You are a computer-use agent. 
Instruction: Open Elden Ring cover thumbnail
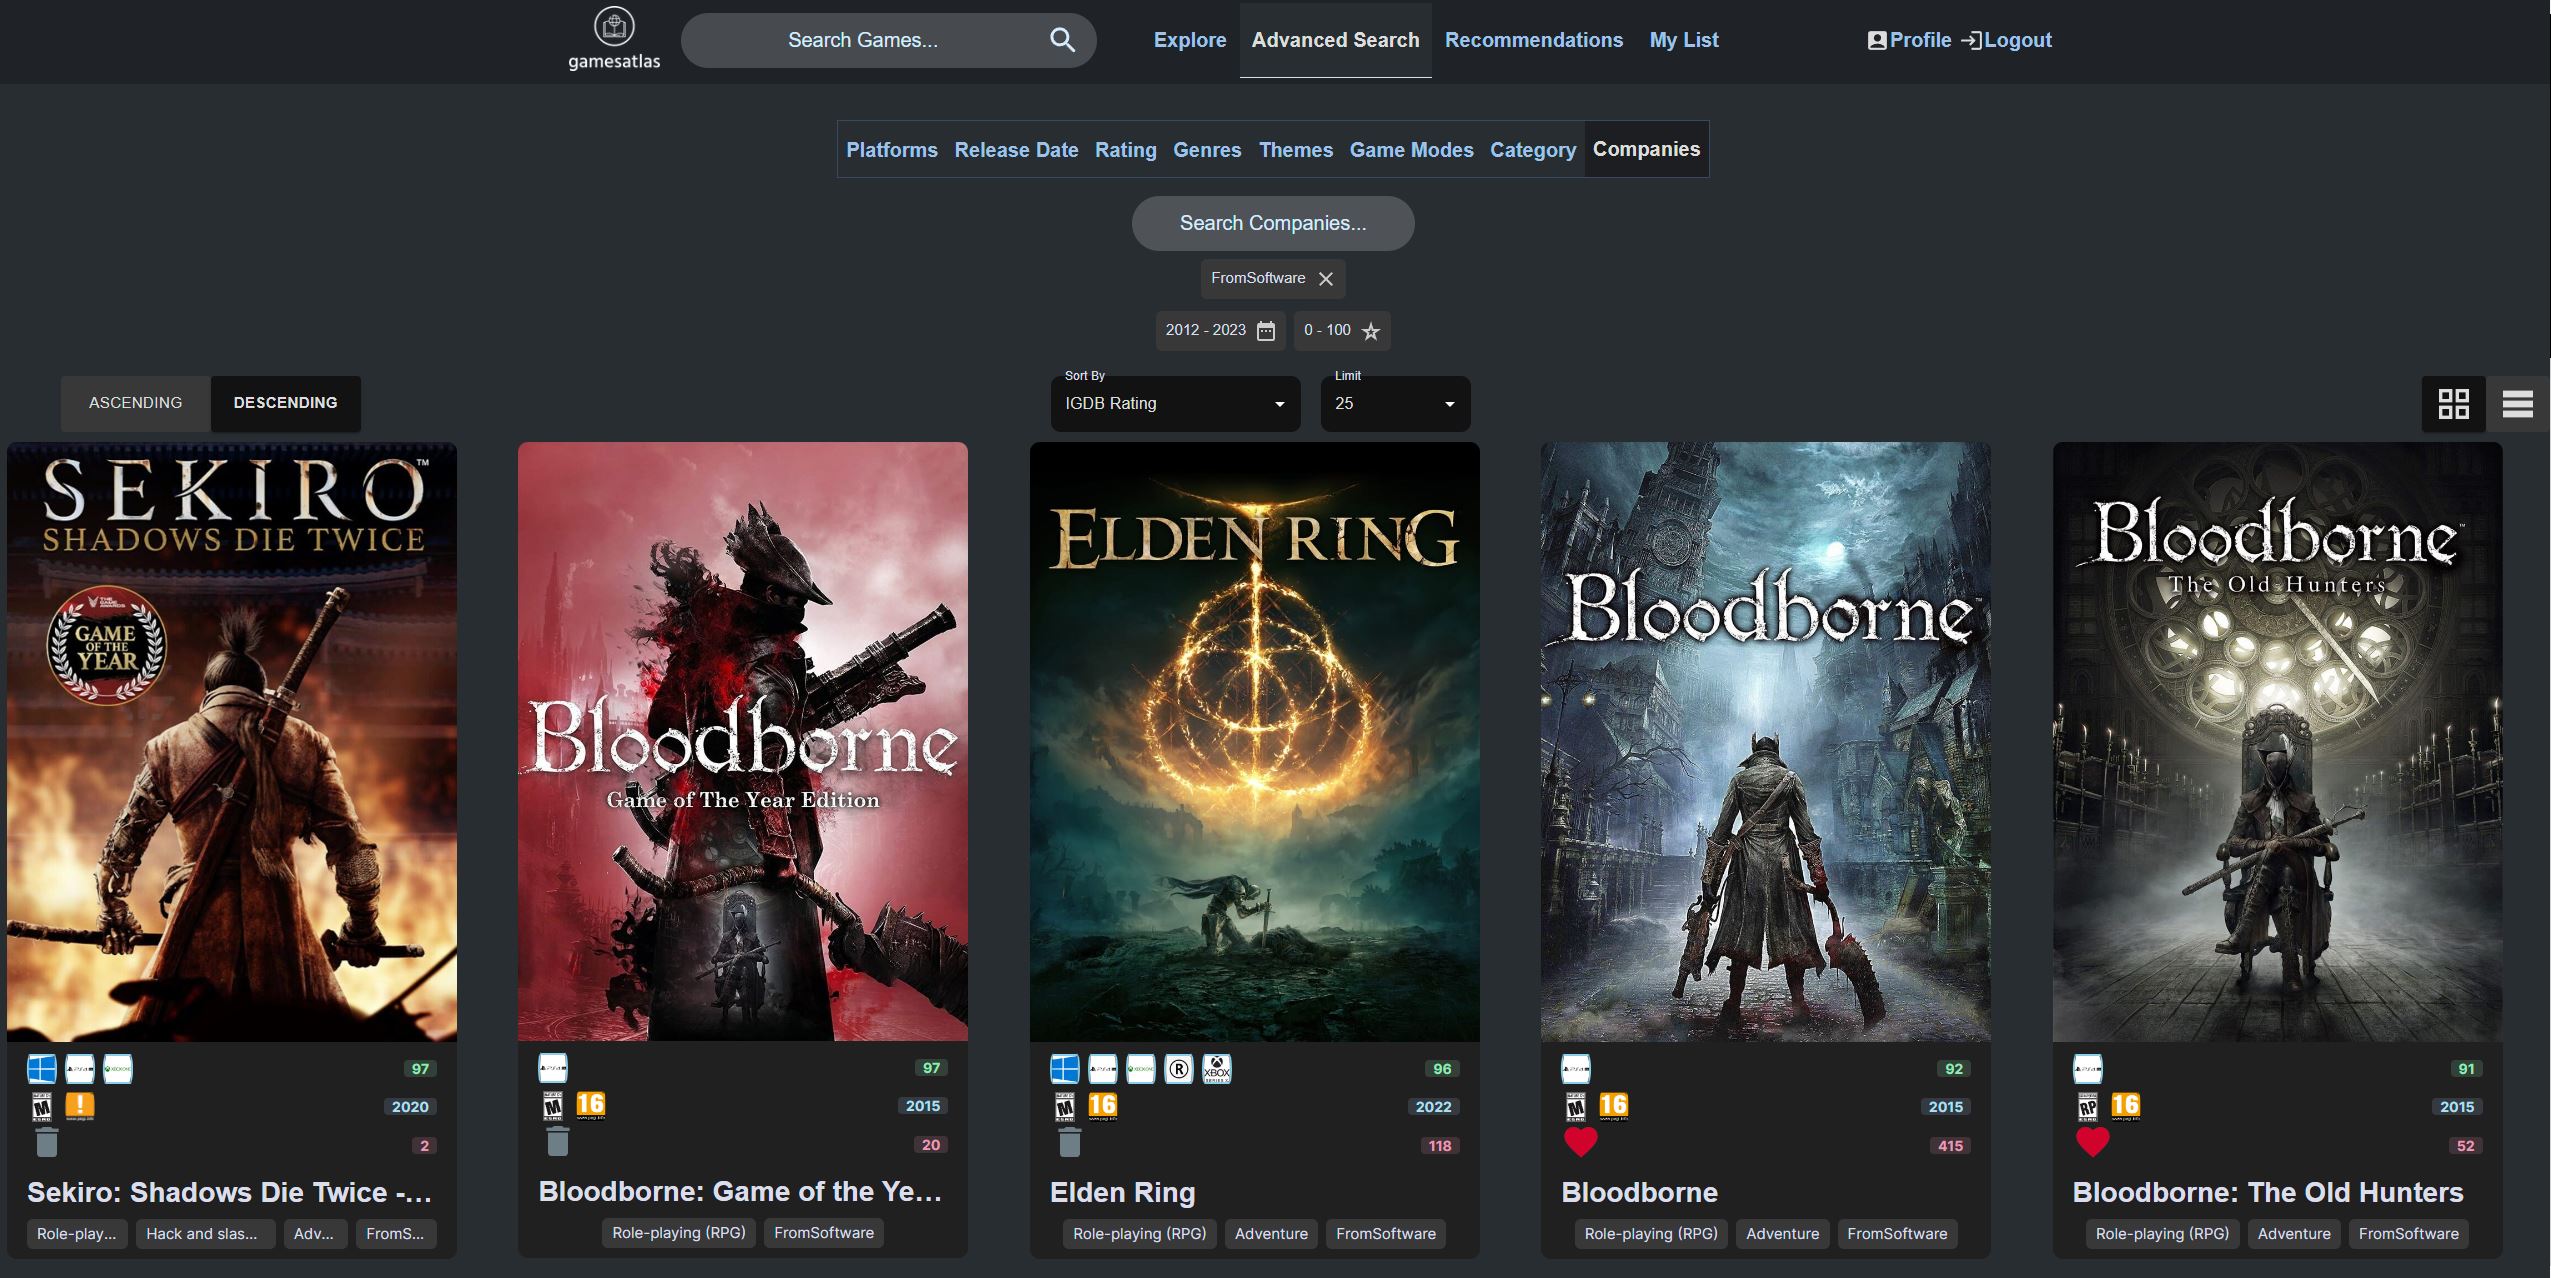[x=1254, y=742]
